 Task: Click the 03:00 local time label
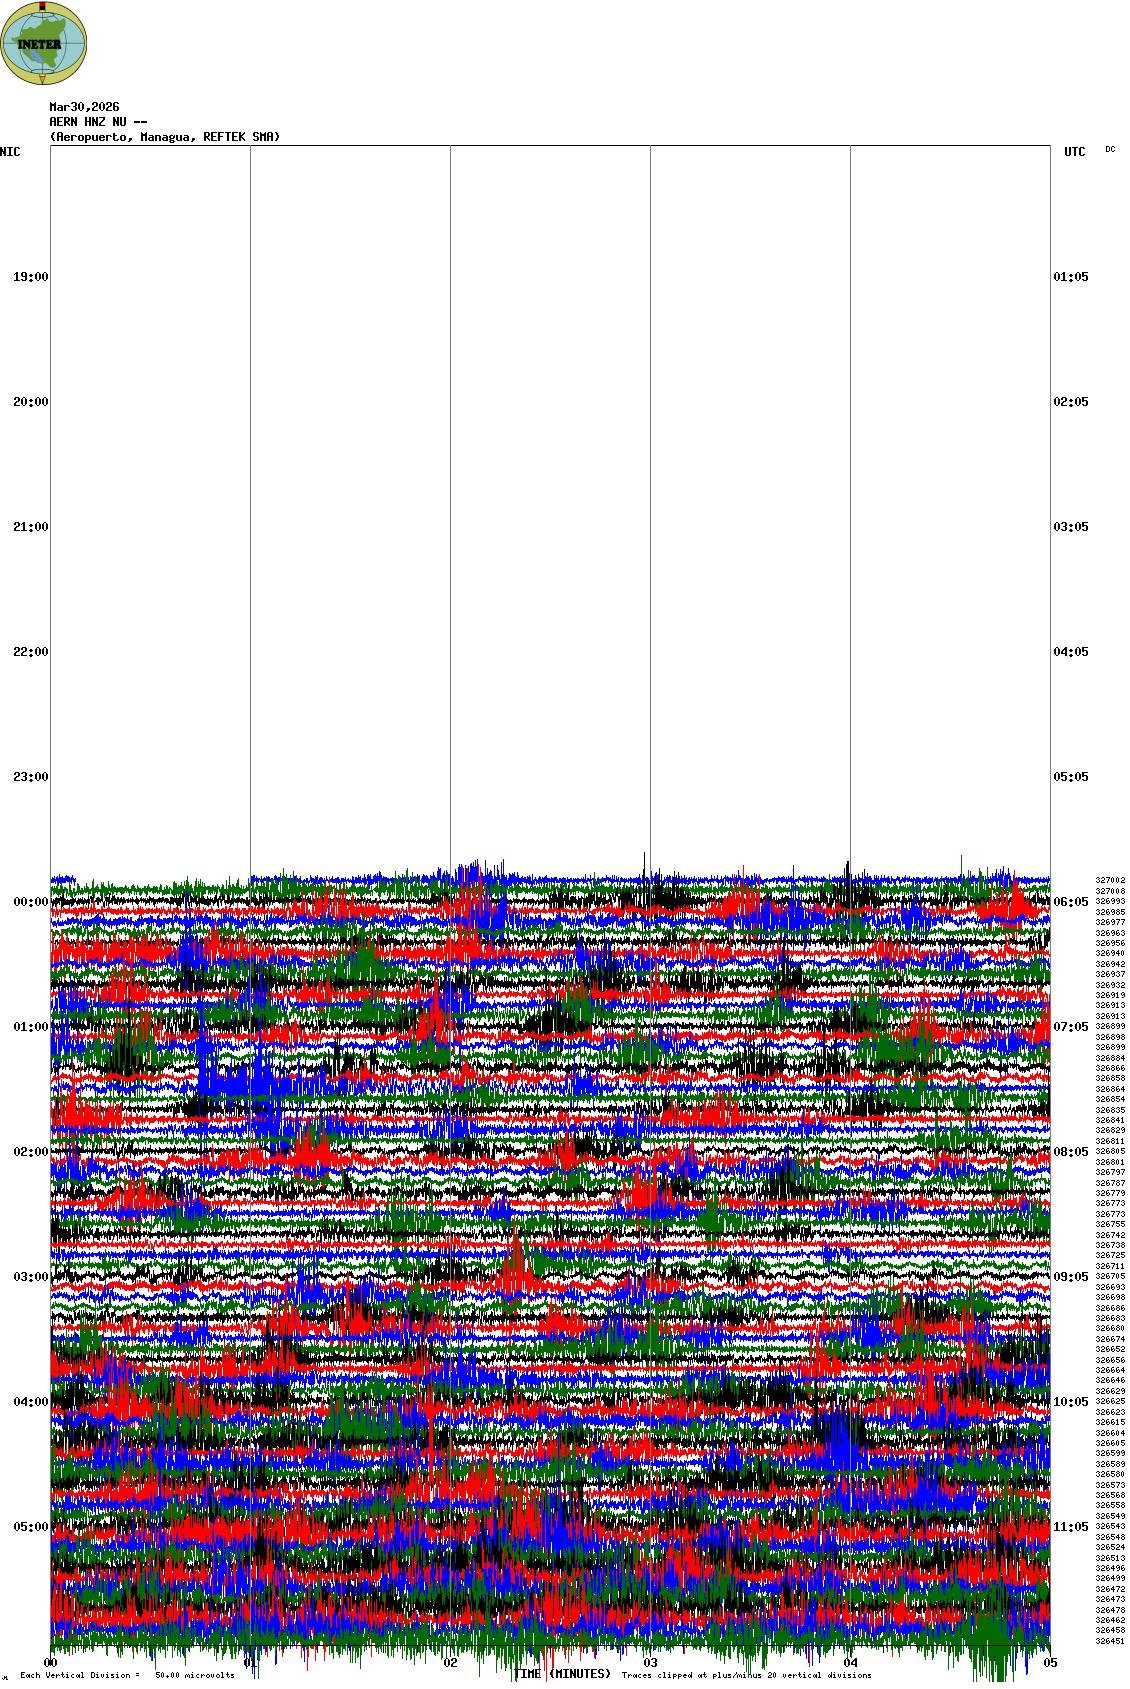pyautogui.click(x=30, y=1277)
